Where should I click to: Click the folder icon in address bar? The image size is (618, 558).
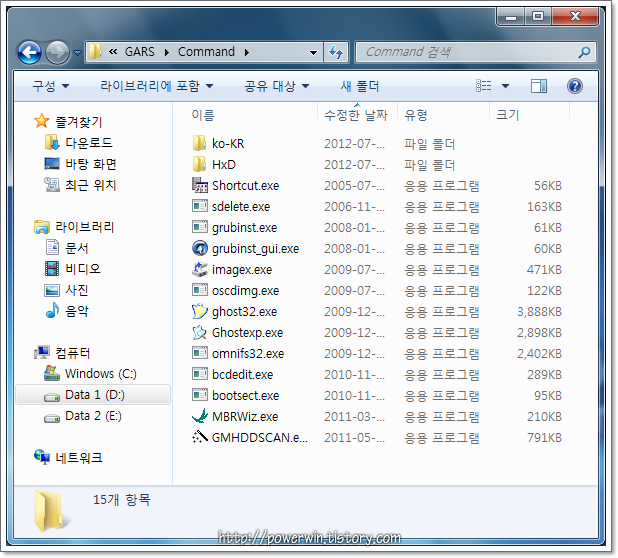coord(95,52)
